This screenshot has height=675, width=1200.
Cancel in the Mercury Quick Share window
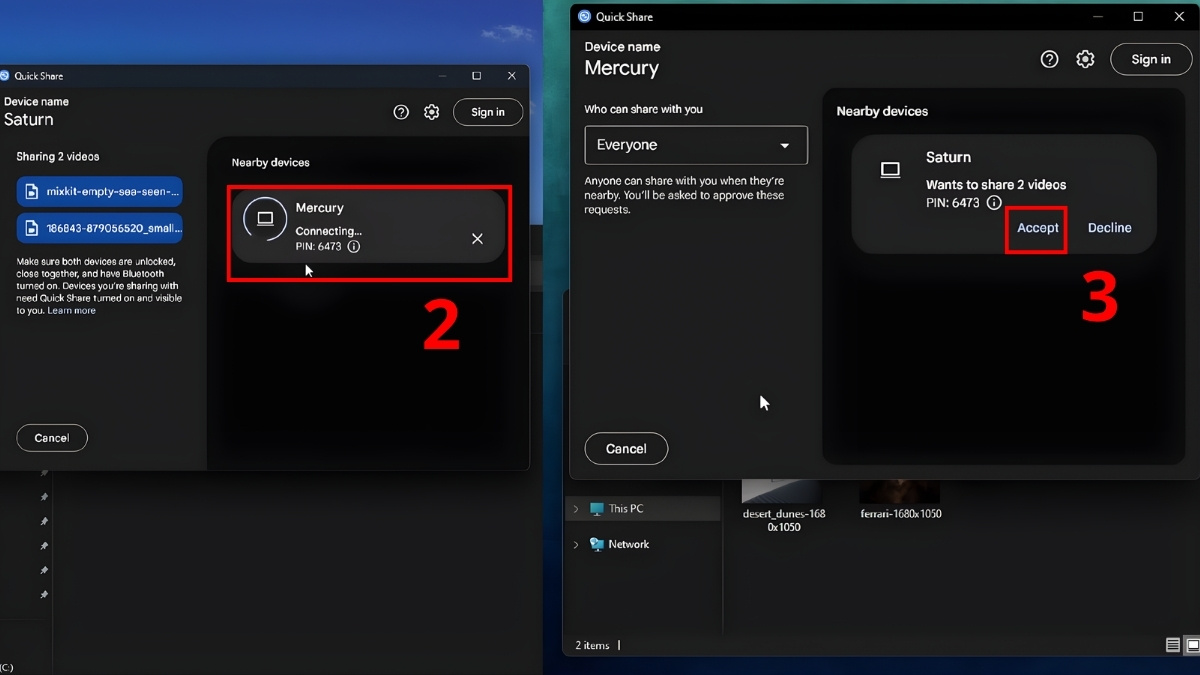click(x=626, y=448)
